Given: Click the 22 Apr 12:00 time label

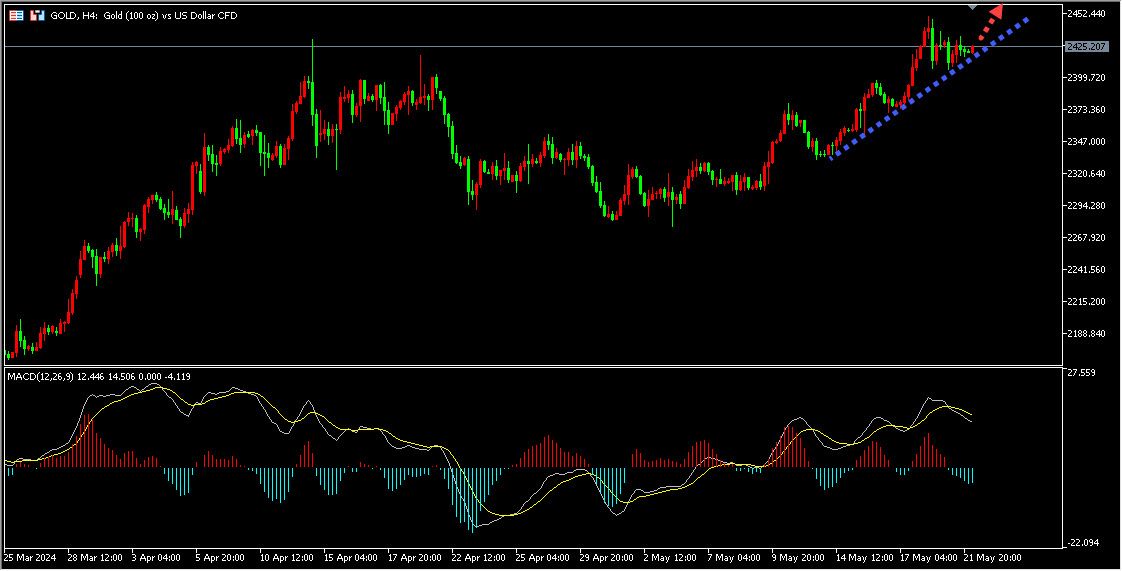Looking at the screenshot, I should [479, 557].
